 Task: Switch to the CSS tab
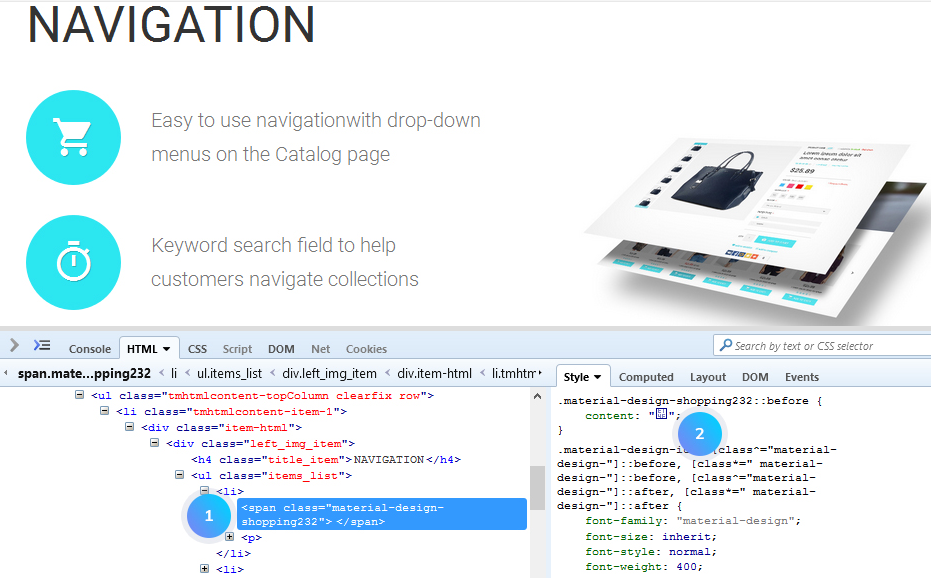(x=197, y=349)
